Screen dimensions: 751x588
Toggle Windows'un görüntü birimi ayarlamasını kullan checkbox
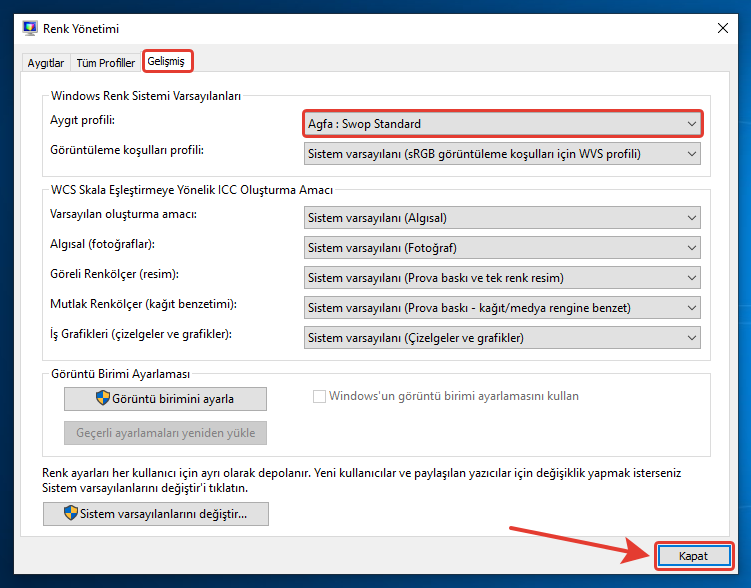coord(320,396)
